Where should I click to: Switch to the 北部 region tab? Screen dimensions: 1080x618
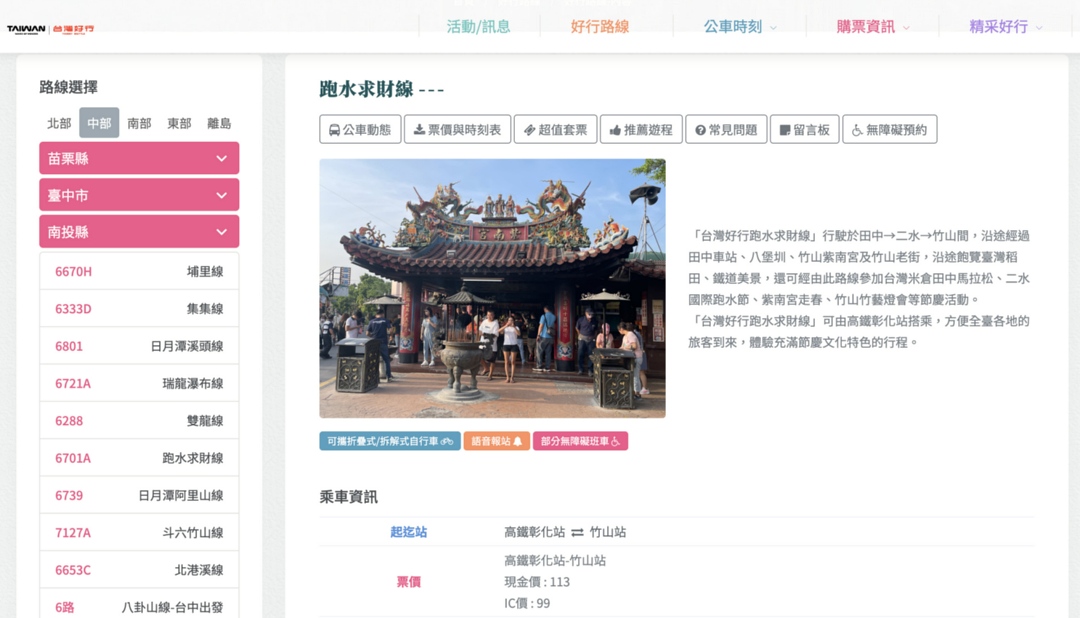59,123
